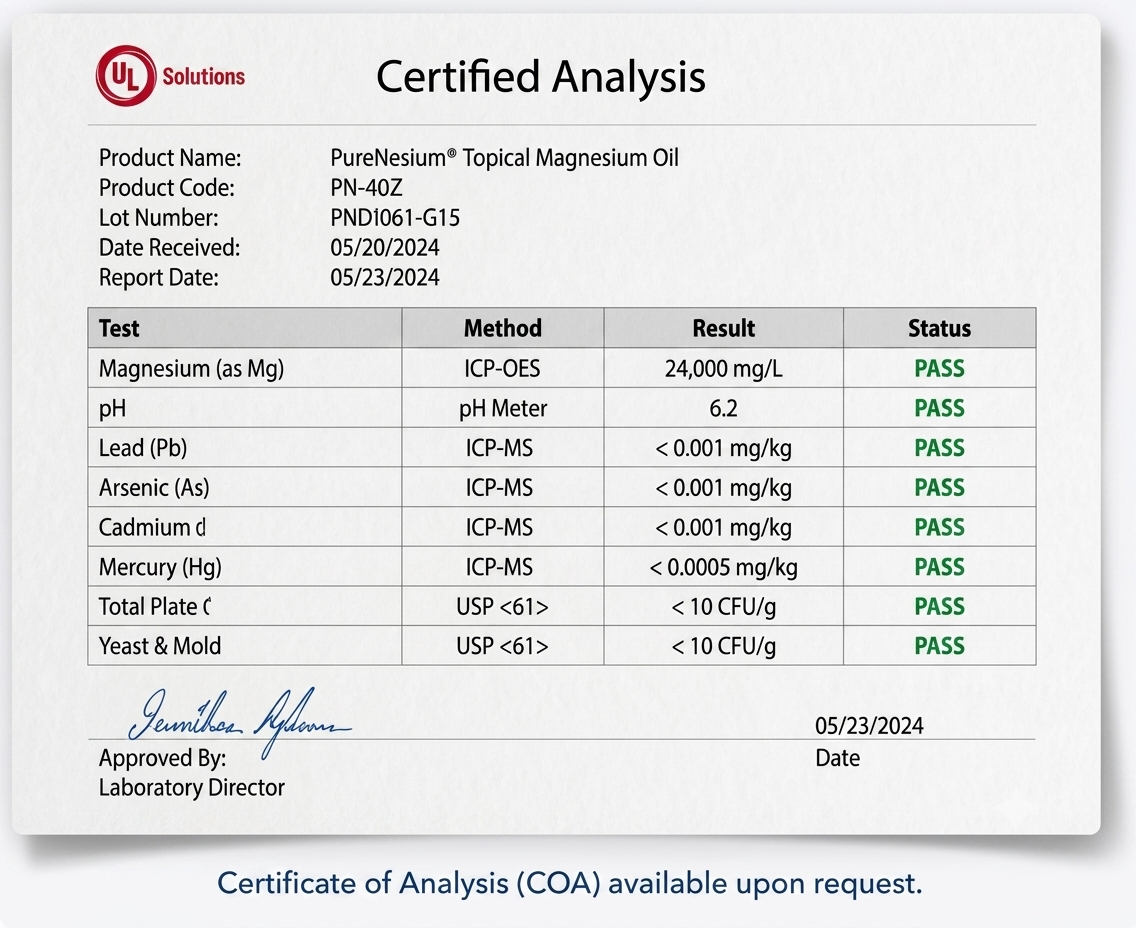Screen dimensions: 1136x928
Task: Select the Magnesium (as Mg) row label
Action: click(191, 369)
